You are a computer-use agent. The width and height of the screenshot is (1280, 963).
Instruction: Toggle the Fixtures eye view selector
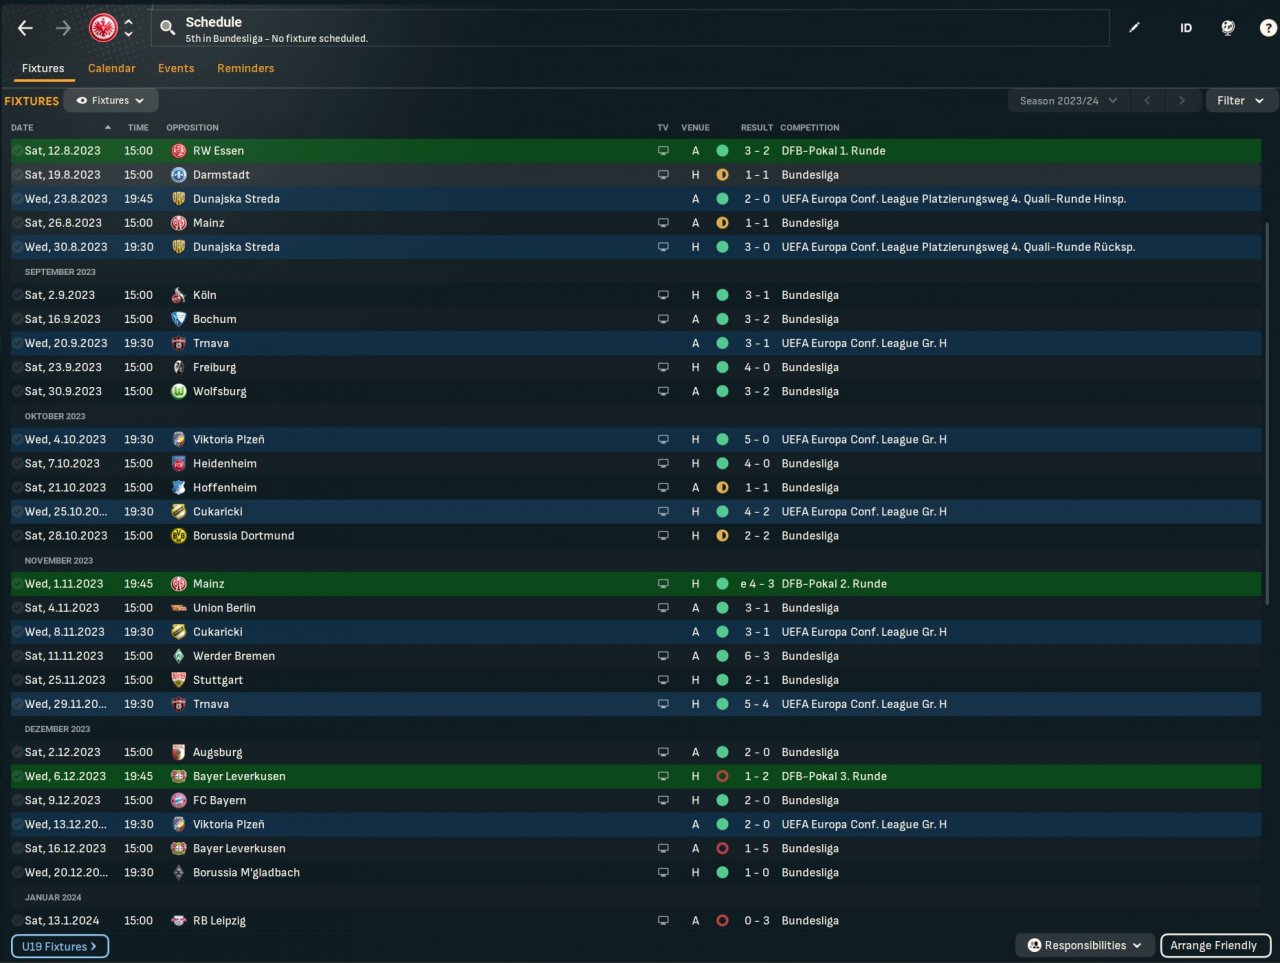[111, 101]
